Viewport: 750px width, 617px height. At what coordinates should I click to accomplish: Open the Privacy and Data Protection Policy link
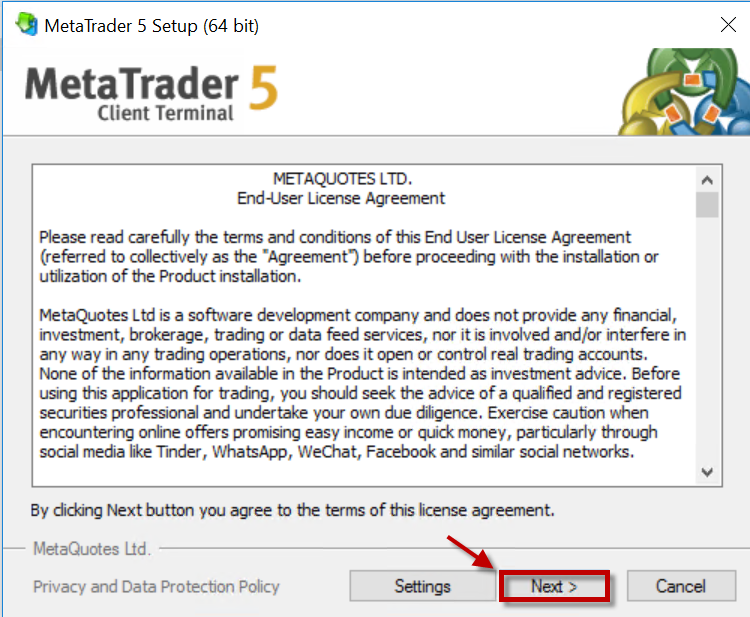(156, 586)
